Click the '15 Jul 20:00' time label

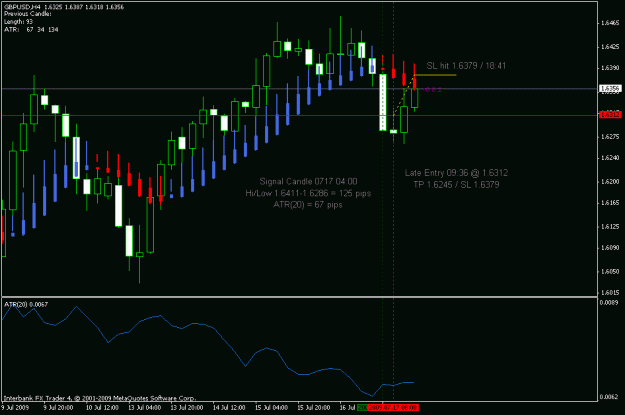tap(314, 407)
